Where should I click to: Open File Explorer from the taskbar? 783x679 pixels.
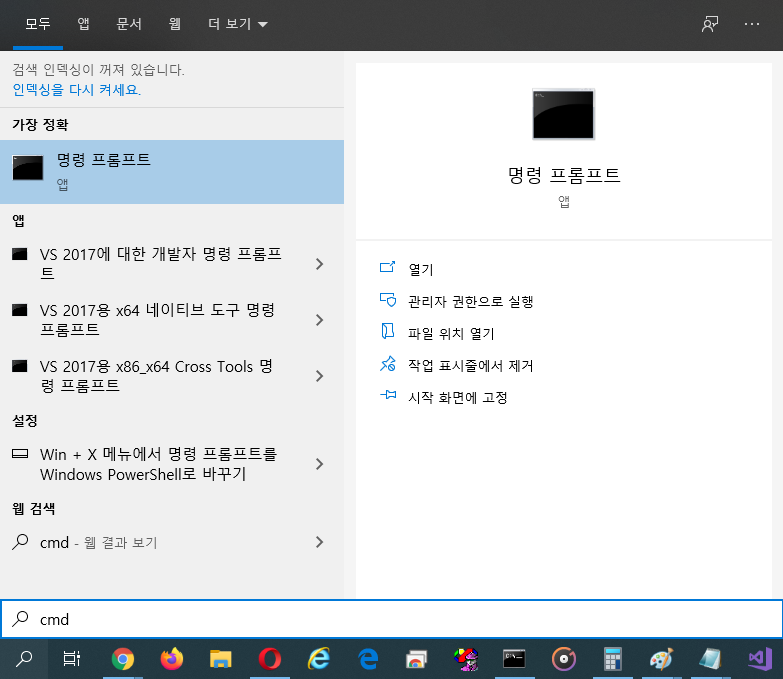(221, 659)
